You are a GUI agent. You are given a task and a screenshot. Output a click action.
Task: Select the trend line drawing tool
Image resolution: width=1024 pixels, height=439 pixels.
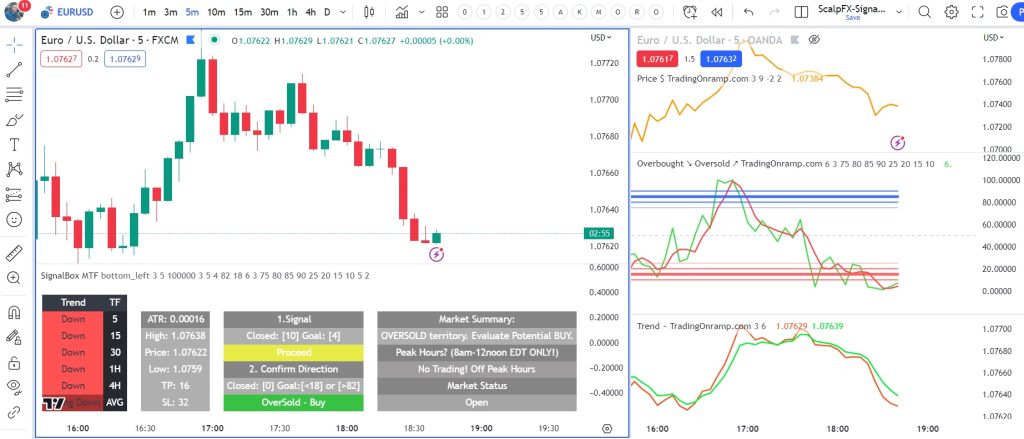[15, 70]
